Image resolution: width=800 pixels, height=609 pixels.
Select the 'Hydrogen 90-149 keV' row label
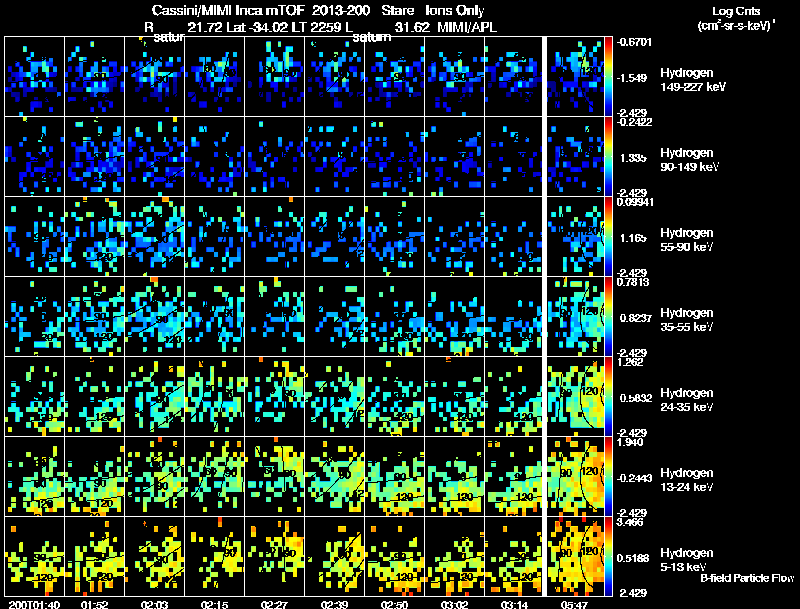(689, 160)
